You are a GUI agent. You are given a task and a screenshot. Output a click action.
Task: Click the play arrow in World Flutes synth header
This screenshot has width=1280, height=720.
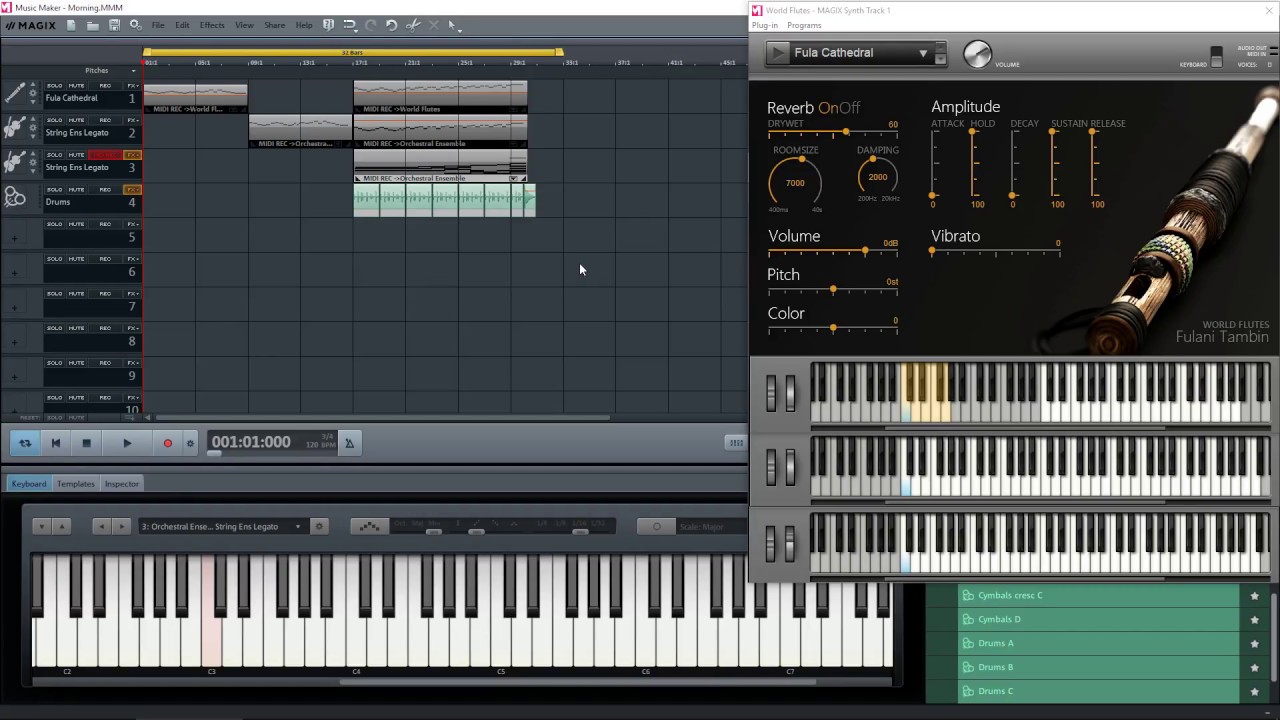777,53
